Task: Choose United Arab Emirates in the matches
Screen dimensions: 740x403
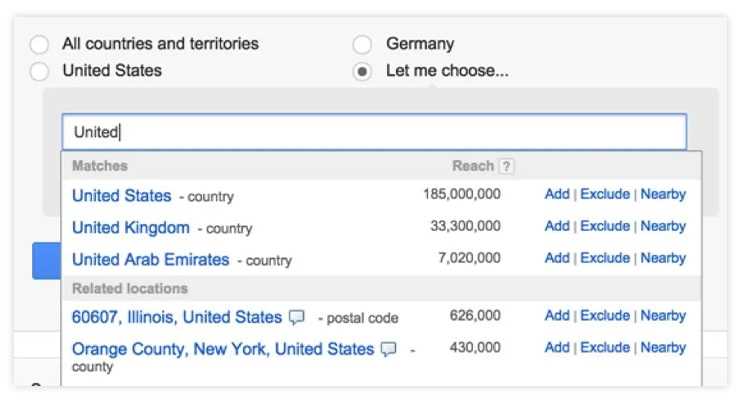Action: pos(150,259)
